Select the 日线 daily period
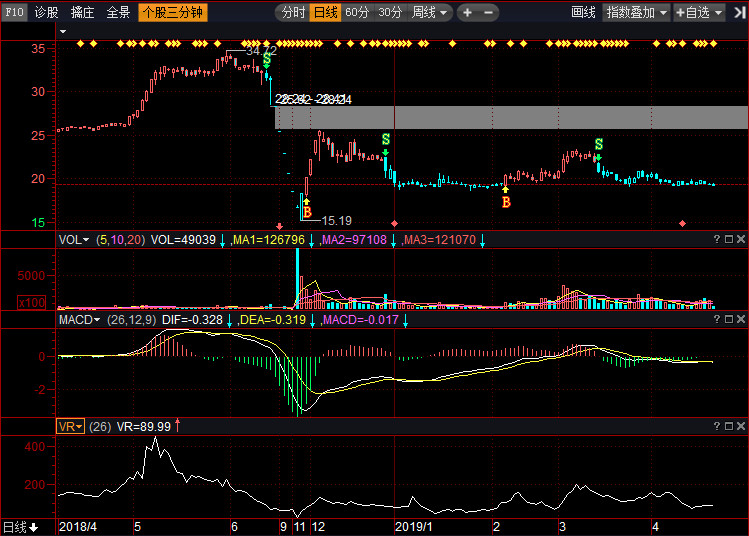The width and height of the screenshot is (749, 536). click(325, 12)
